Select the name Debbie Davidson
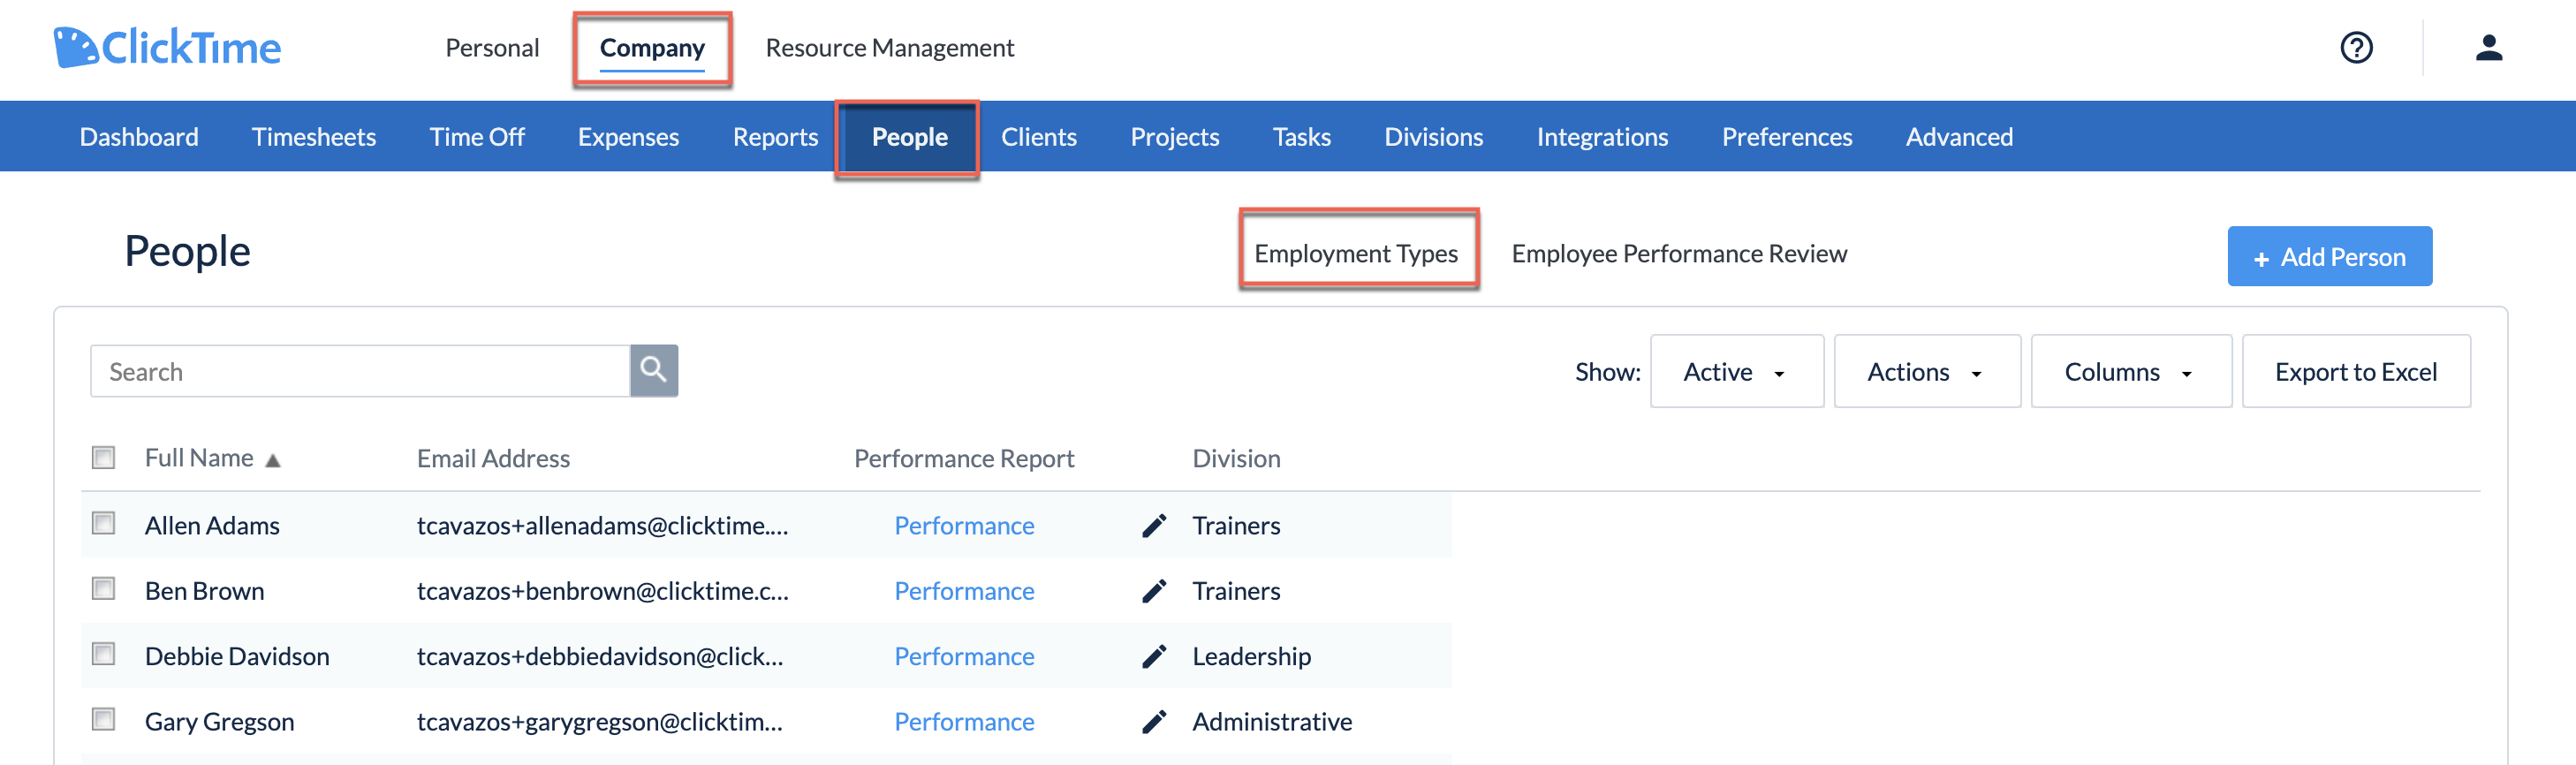Screen dimensions: 2576x765 [x=237, y=656]
